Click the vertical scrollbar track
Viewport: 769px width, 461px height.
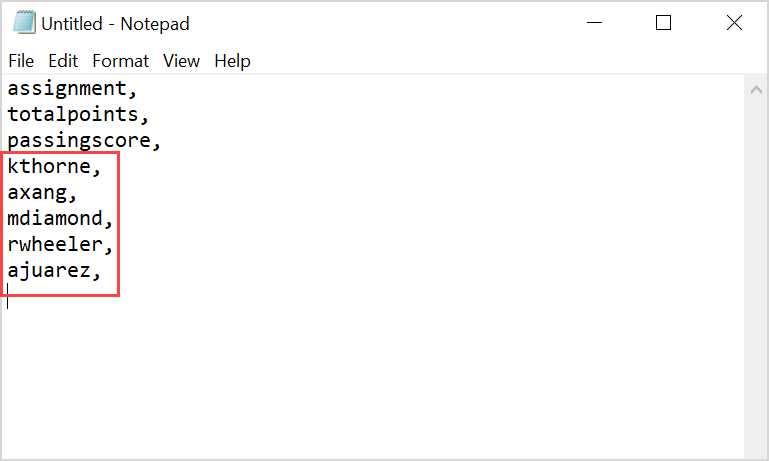click(x=756, y=270)
